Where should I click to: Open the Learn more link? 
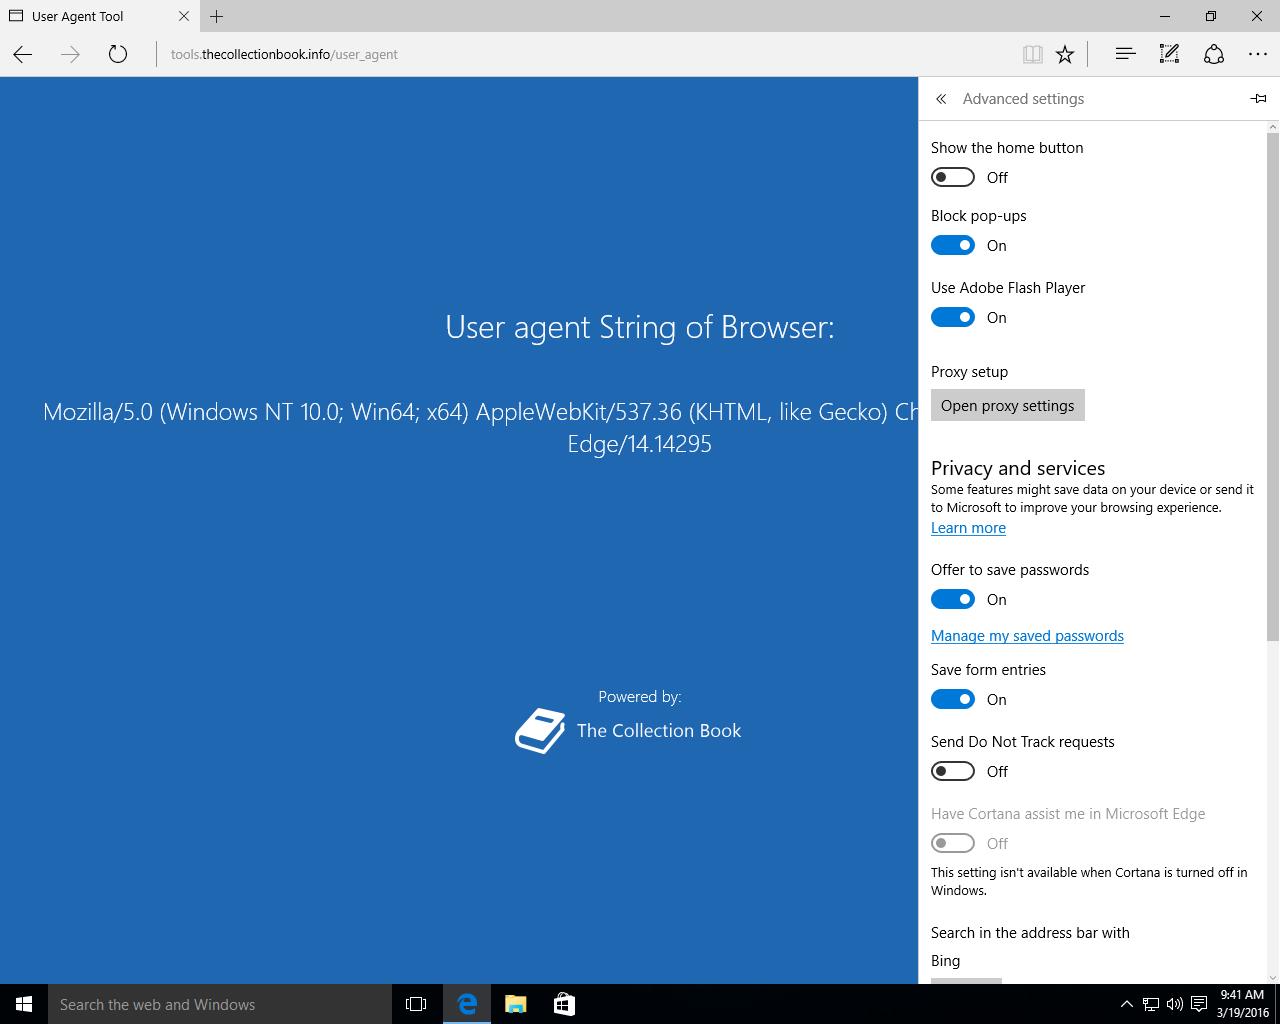pos(968,528)
